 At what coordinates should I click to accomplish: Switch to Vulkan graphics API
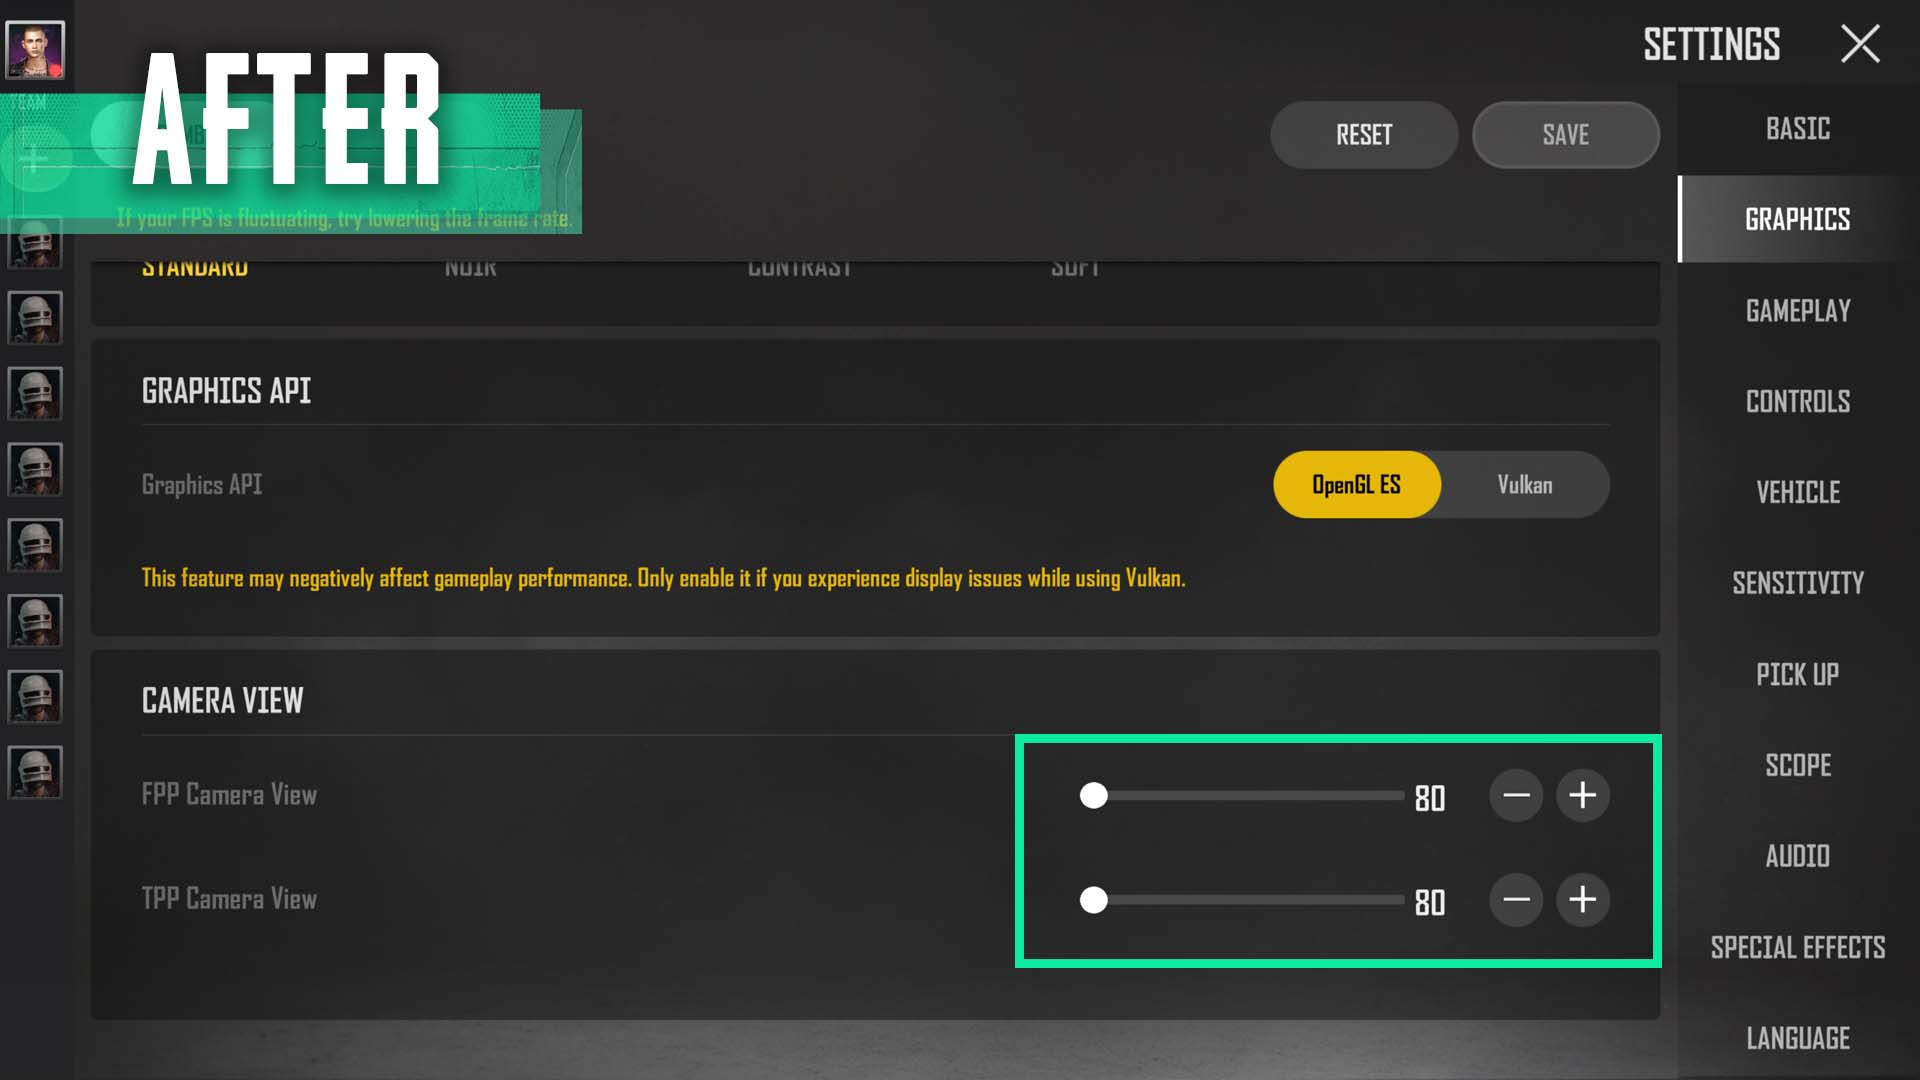point(1524,484)
